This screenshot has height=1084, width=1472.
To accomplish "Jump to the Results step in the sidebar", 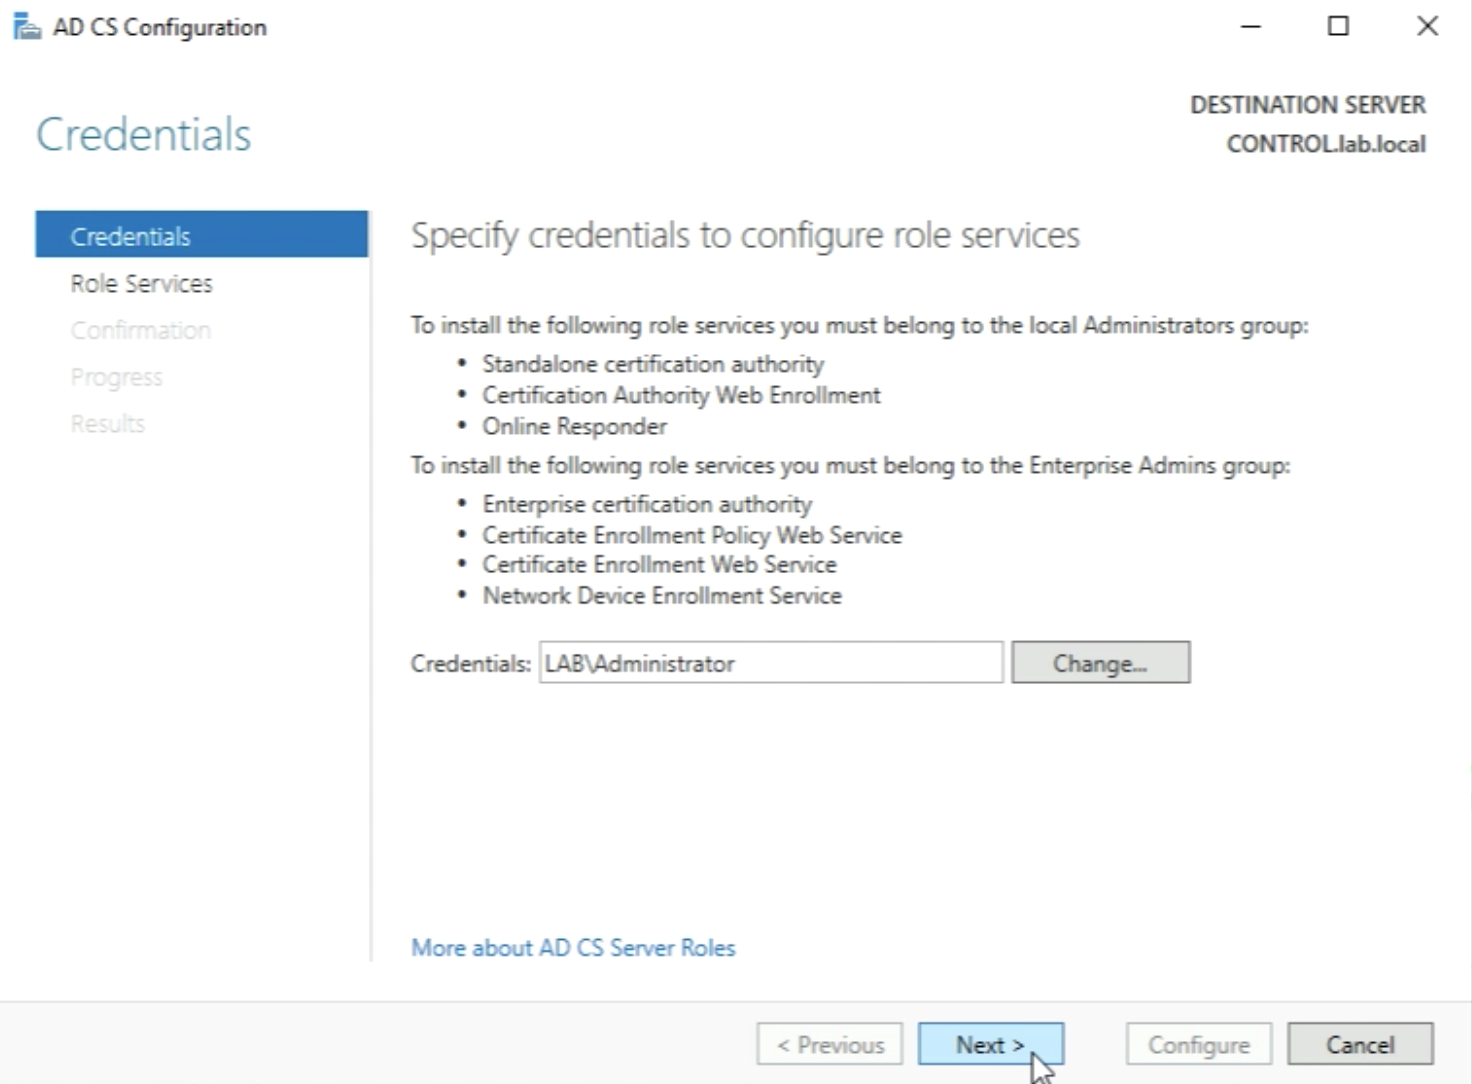I will tap(107, 424).
